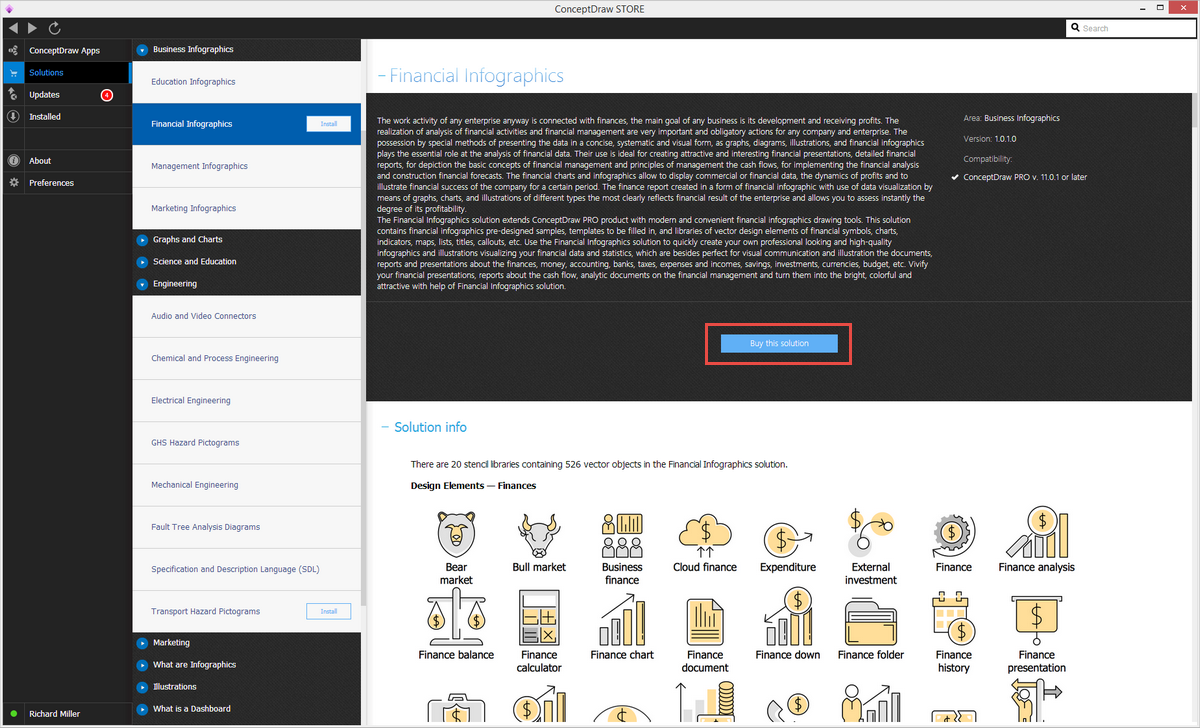Click the red updates count badge
This screenshot has width=1200, height=728.
click(x=107, y=95)
